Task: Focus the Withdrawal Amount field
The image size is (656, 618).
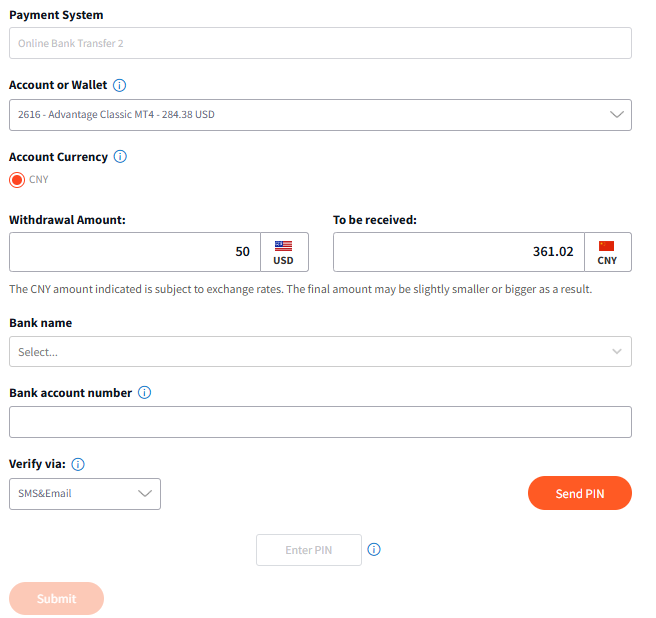Action: 135,252
